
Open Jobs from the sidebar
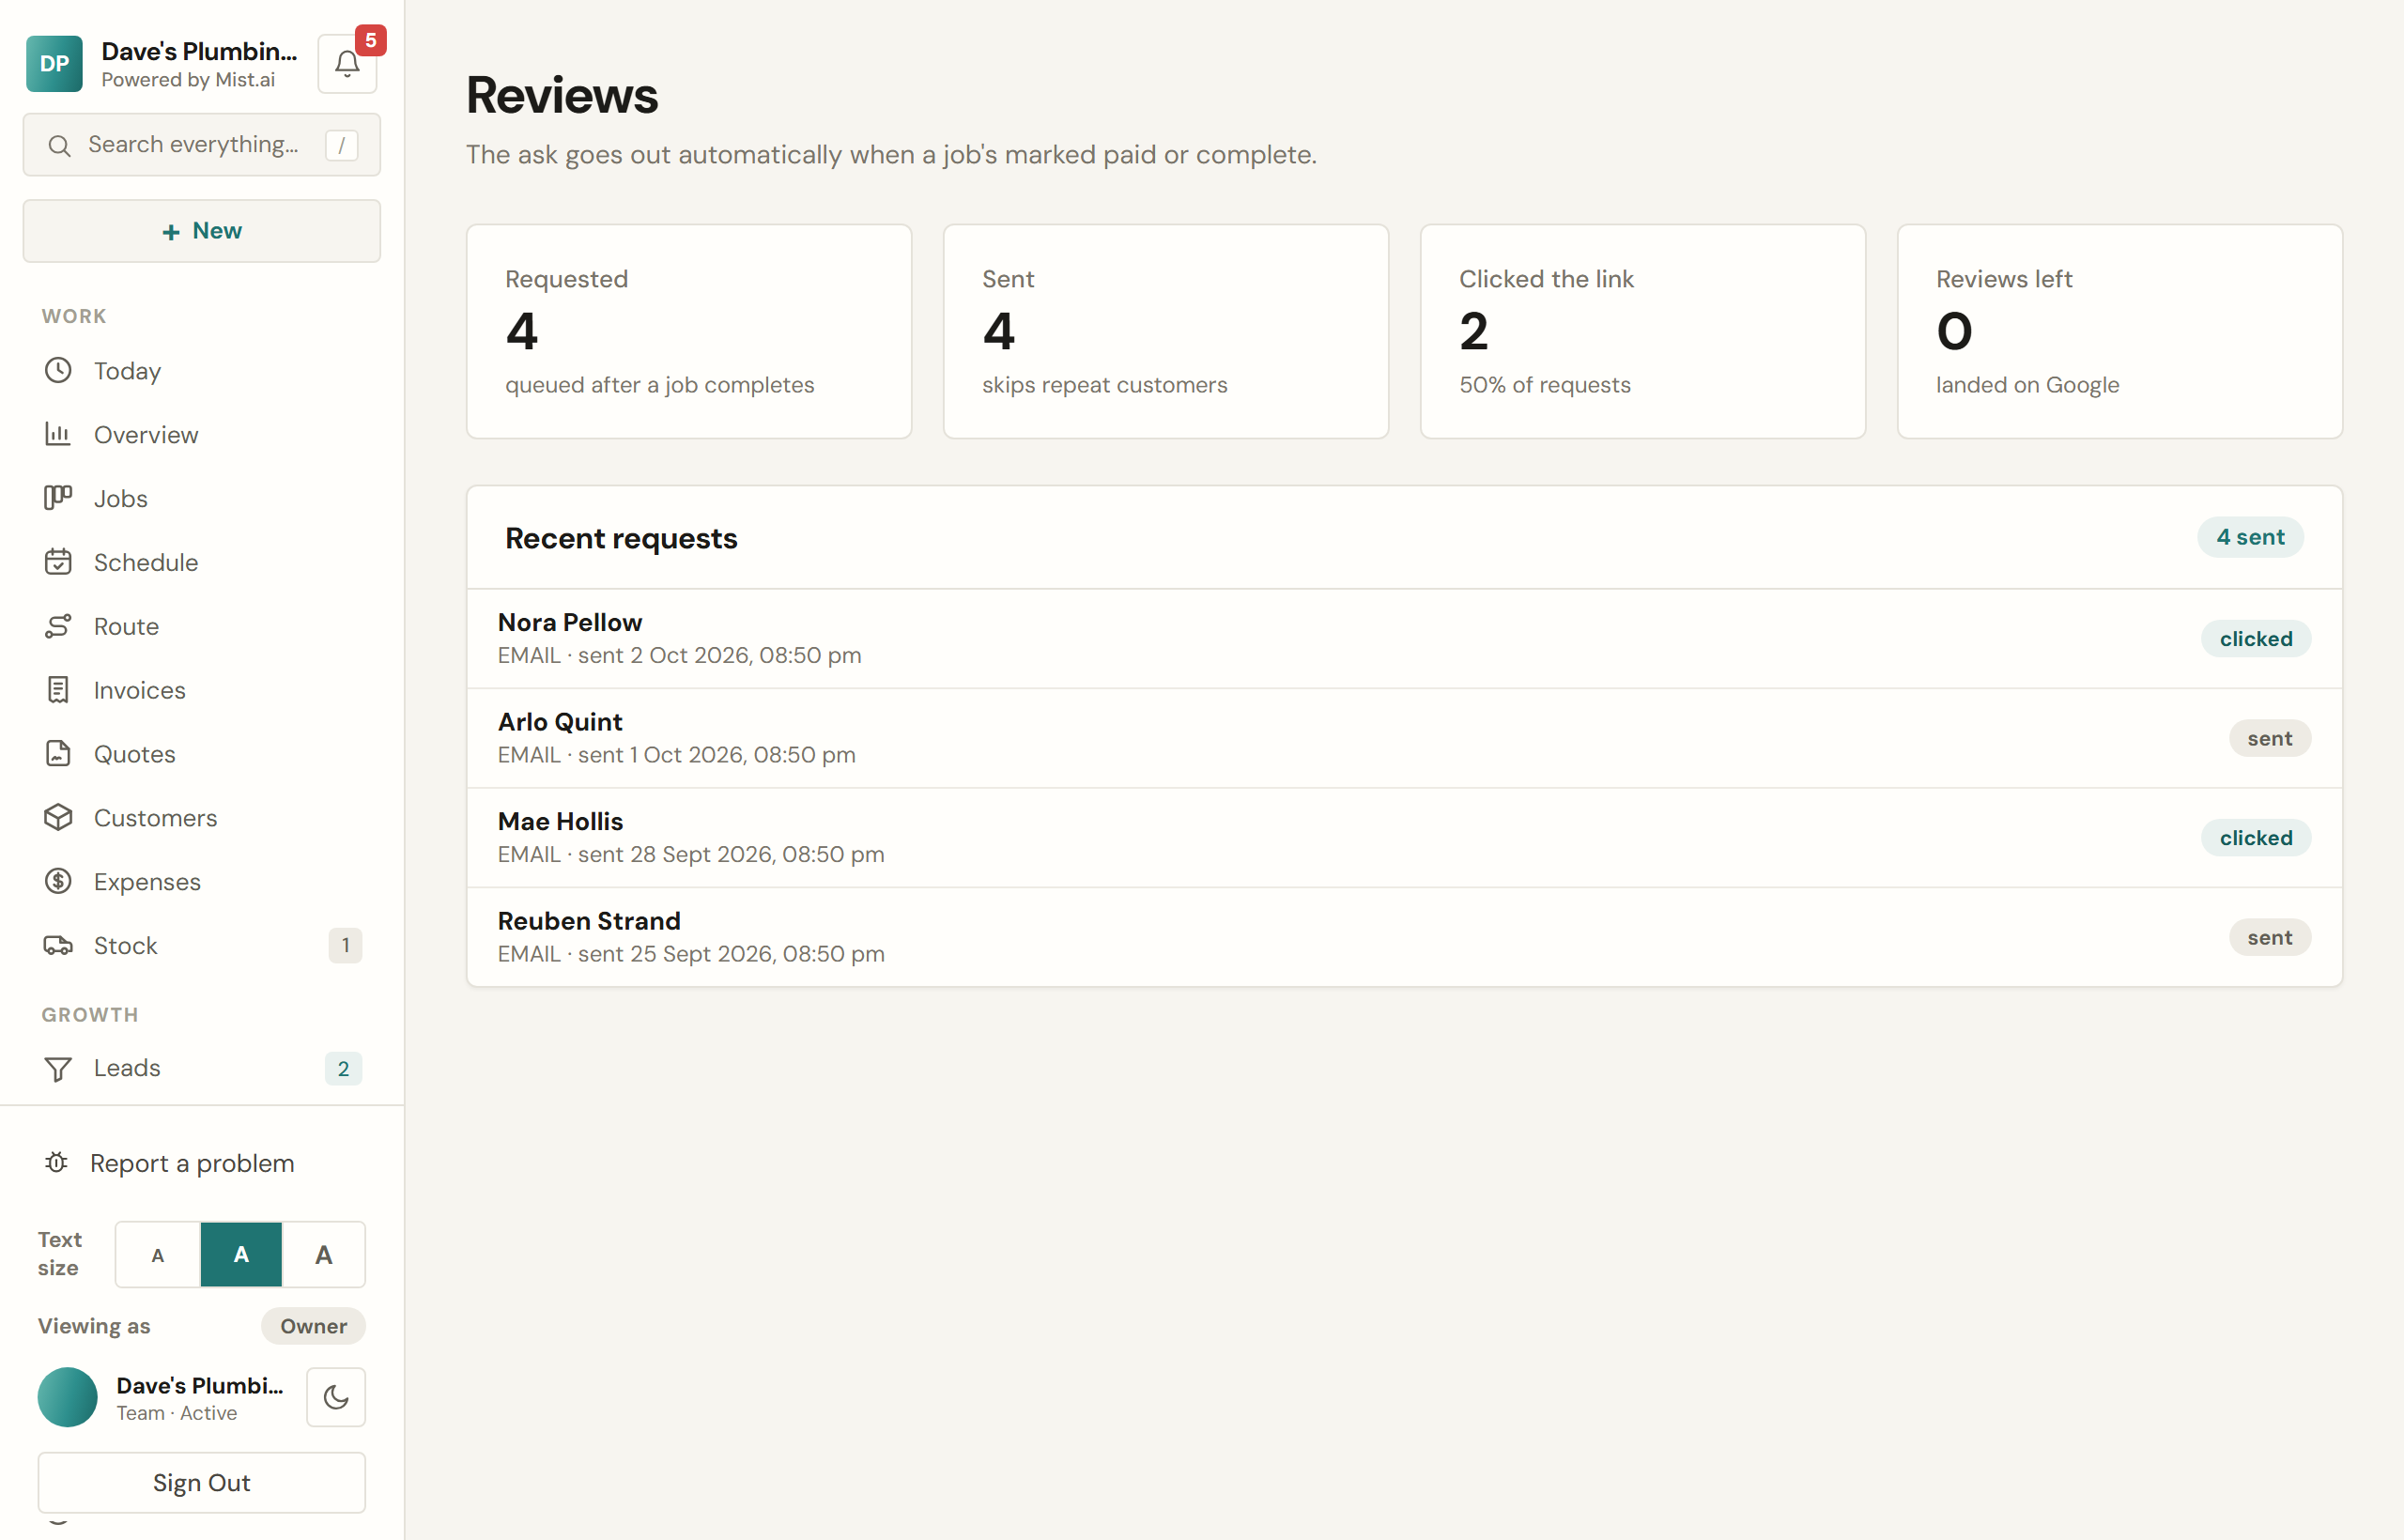click(x=202, y=498)
